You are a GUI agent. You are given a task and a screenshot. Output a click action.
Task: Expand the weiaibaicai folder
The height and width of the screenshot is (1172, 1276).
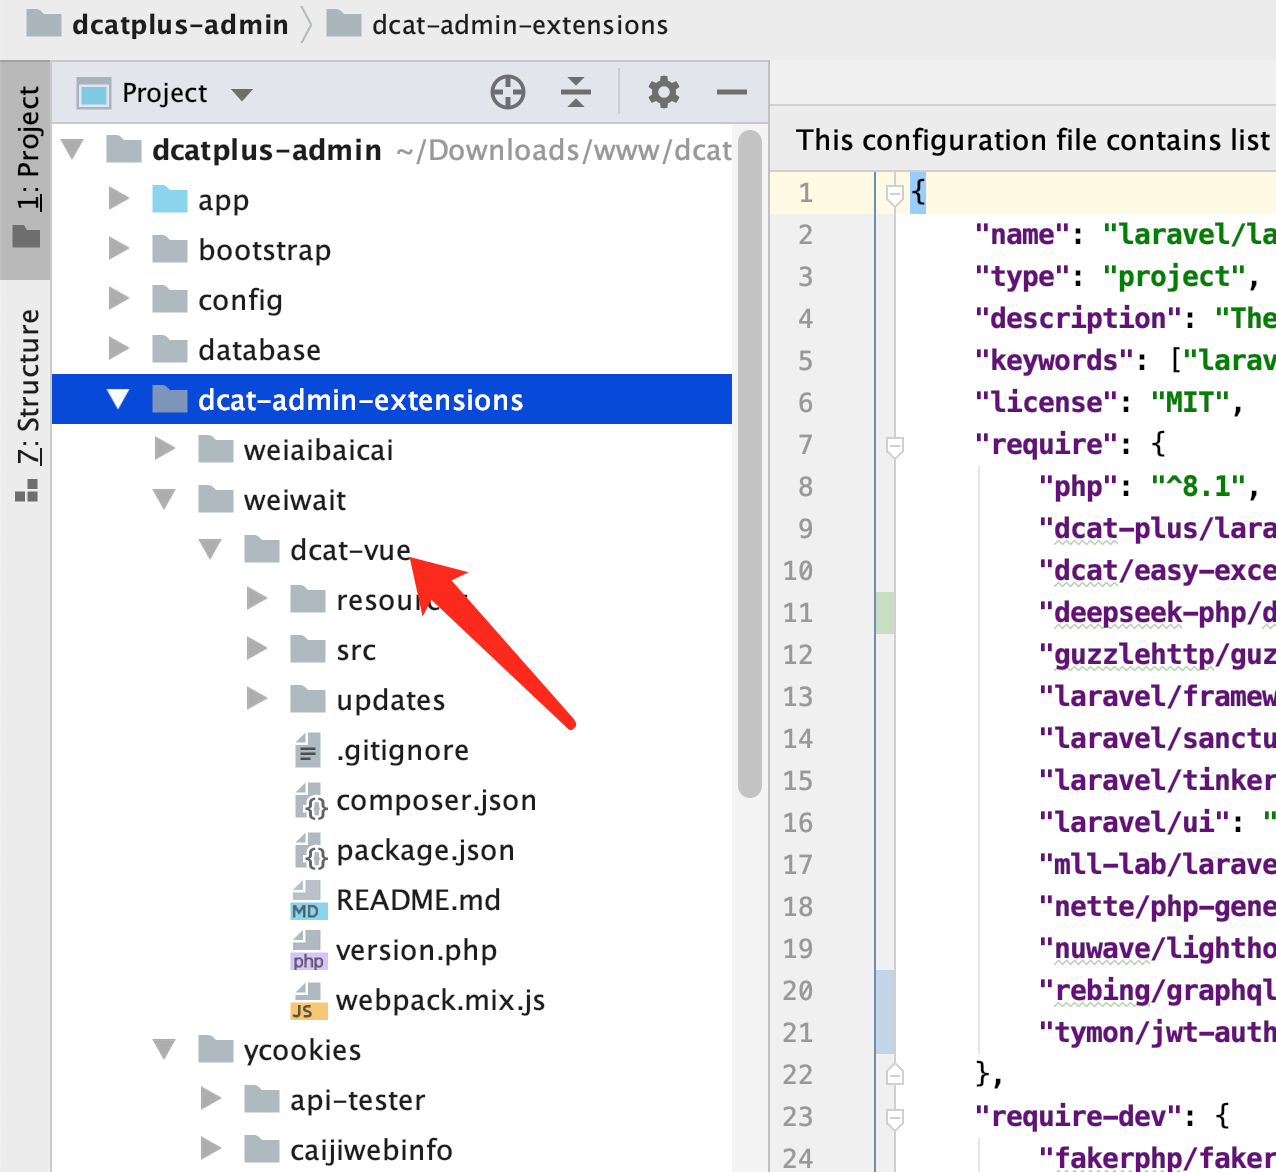(164, 448)
